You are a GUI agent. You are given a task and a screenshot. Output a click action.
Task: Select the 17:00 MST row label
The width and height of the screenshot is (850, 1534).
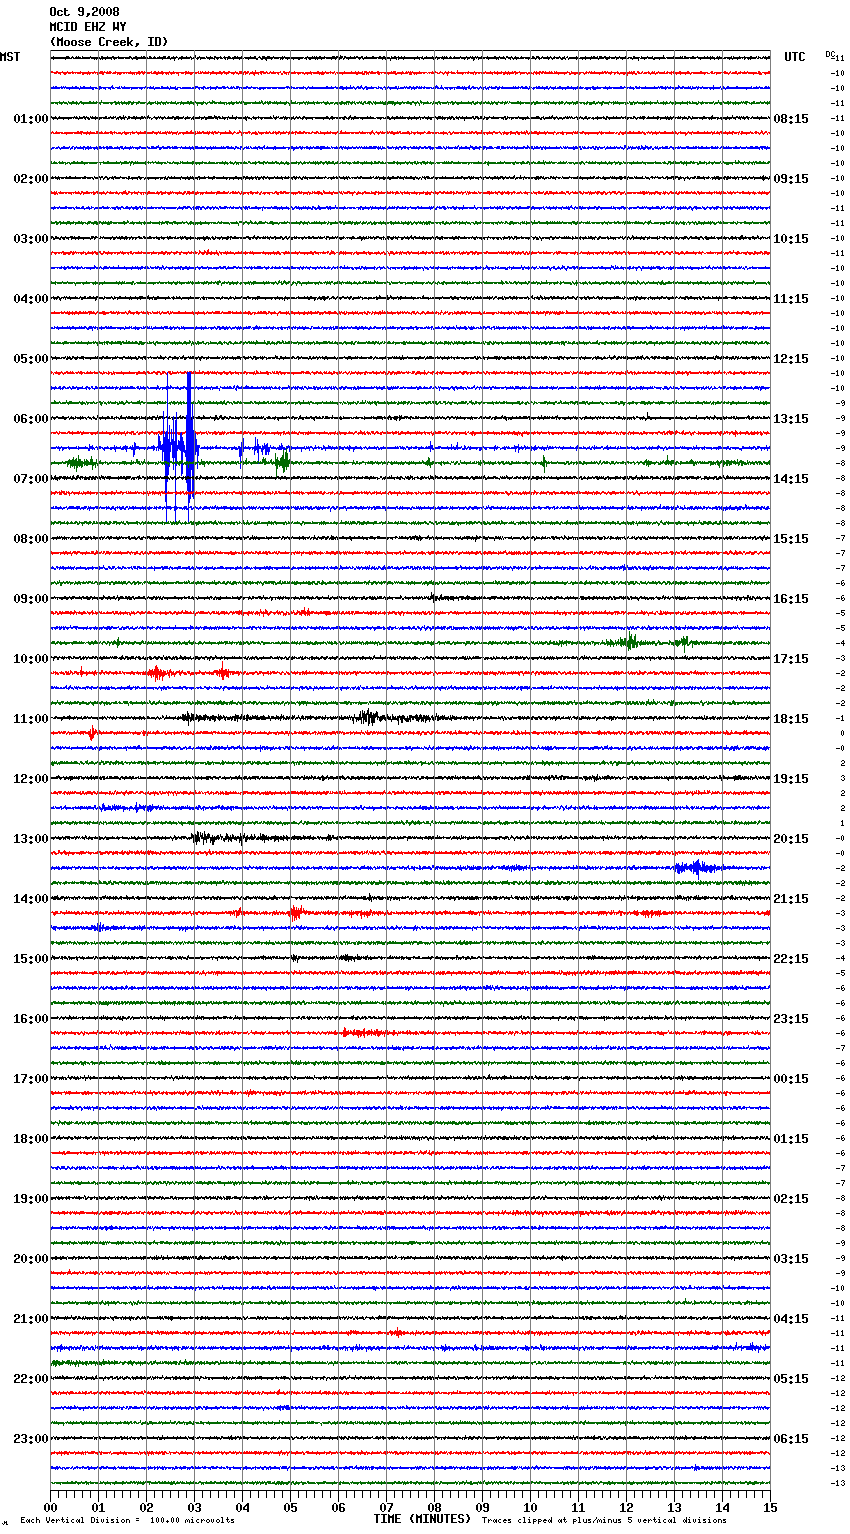click(31, 1079)
